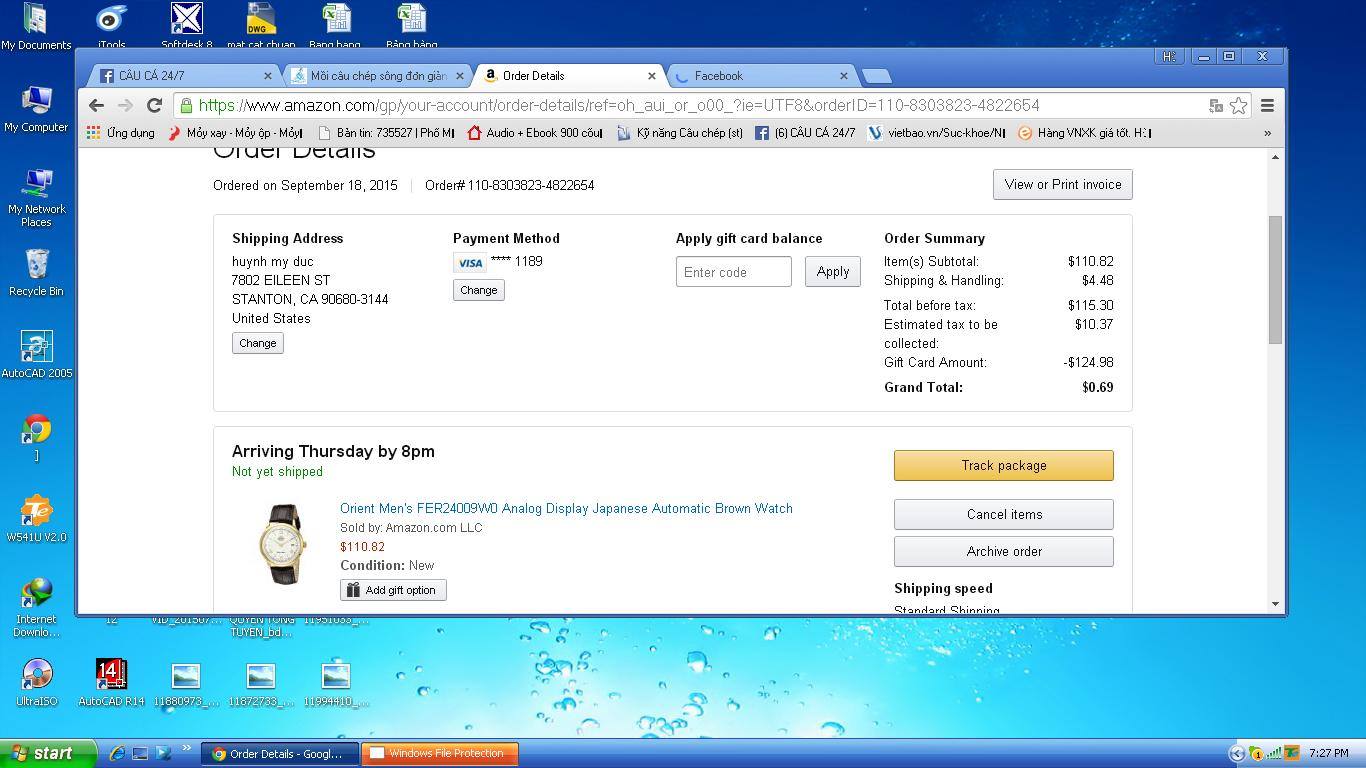Select the Softdesk 8 desktop icon
The image size is (1366, 768).
186,27
